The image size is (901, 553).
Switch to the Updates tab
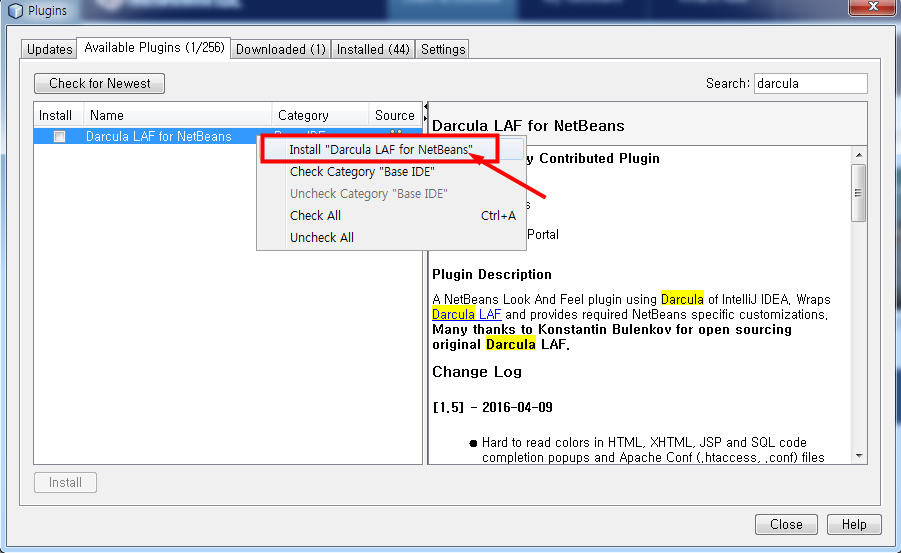[49, 49]
